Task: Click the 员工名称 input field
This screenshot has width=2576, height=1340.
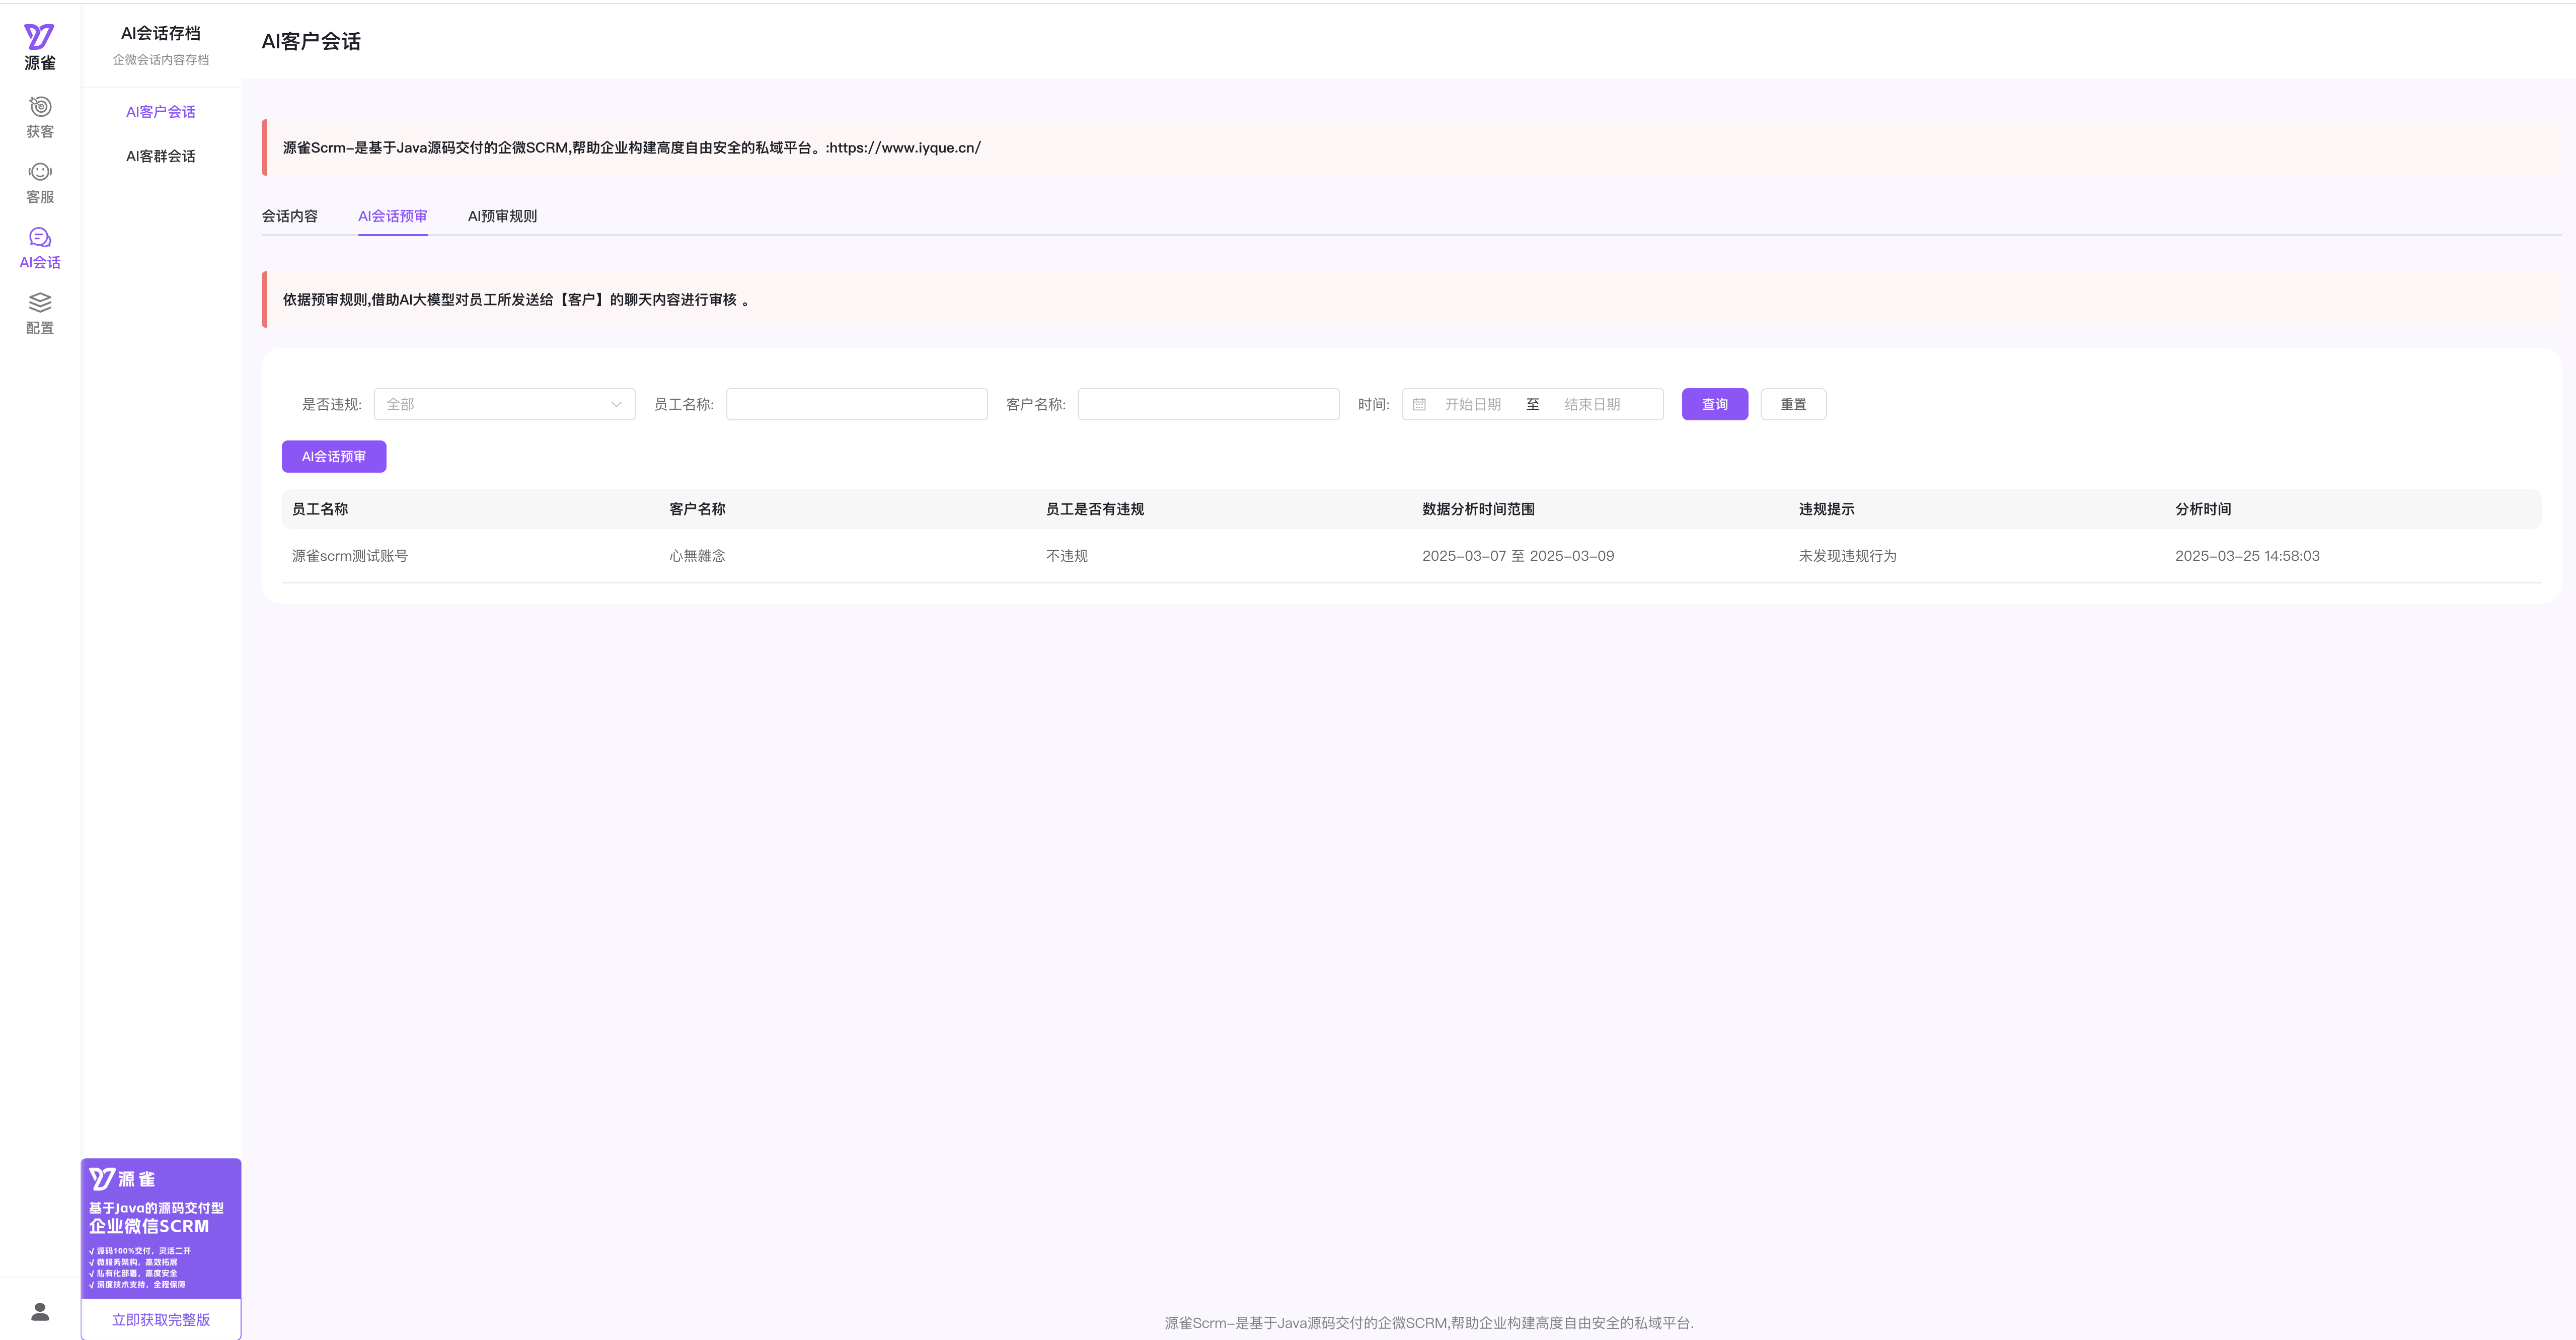Action: click(856, 404)
